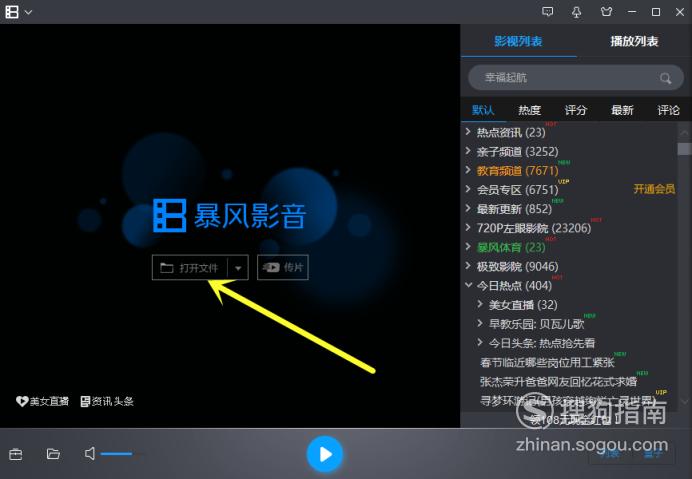The height and width of the screenshot is (479, 692).
Task: Sort list by 评论
Action: 668,110
